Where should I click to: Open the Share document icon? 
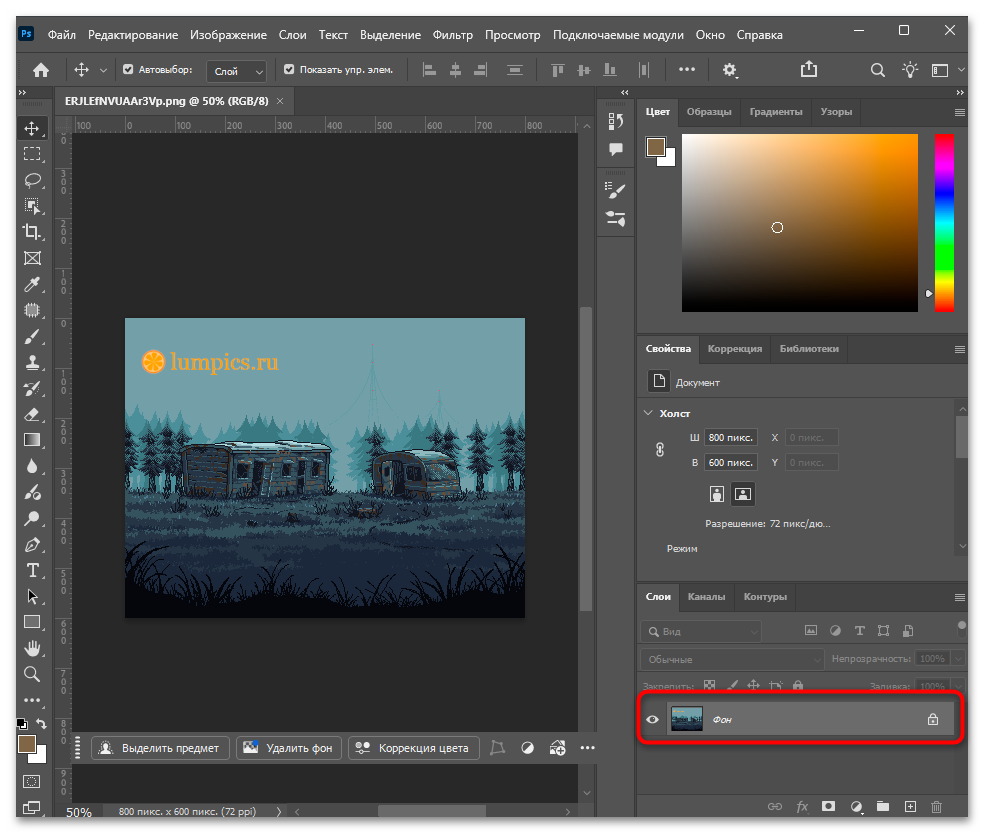pyautogui.click(x=809, y=69)
